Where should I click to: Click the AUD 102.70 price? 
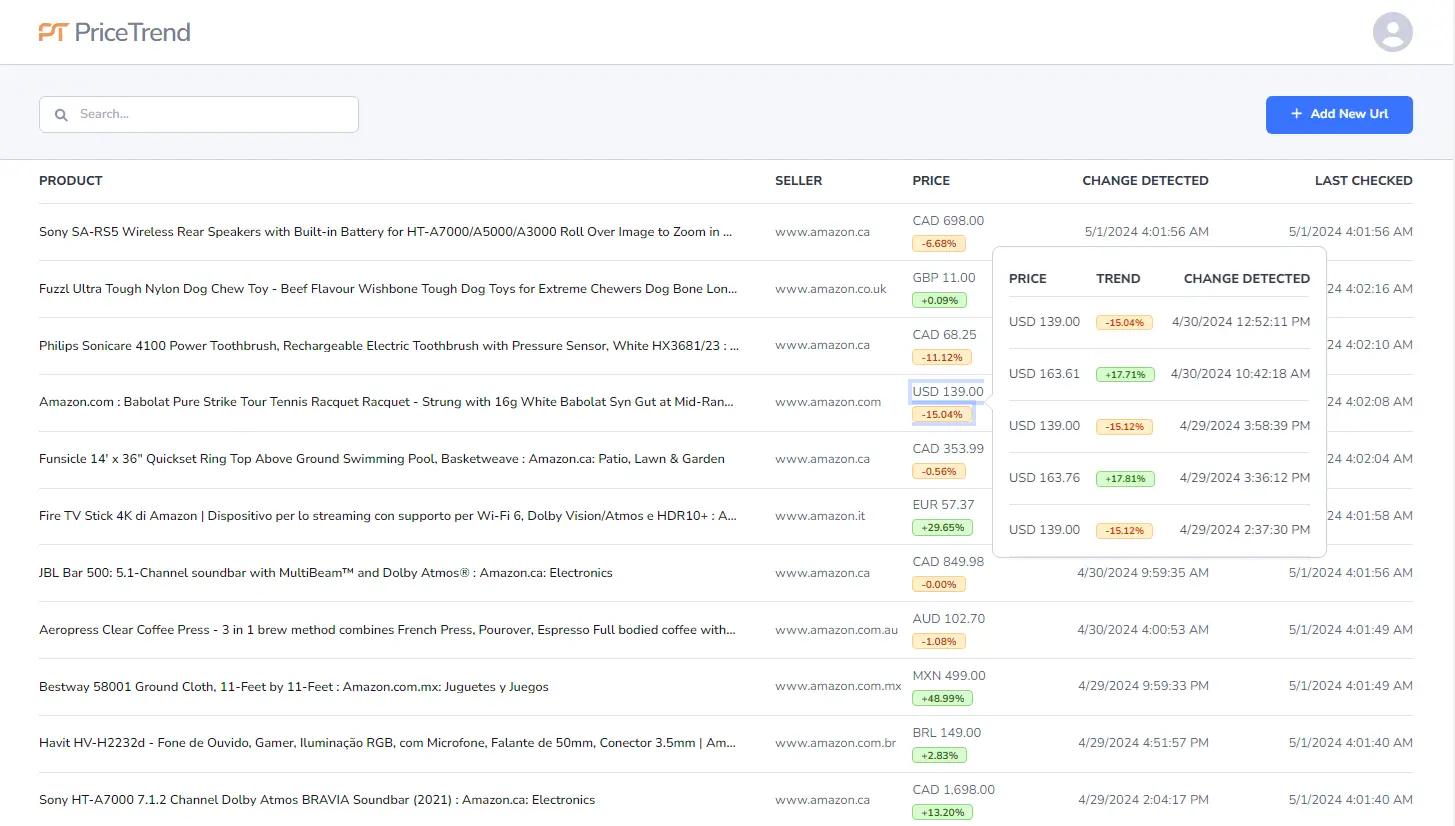pos(948,619)
